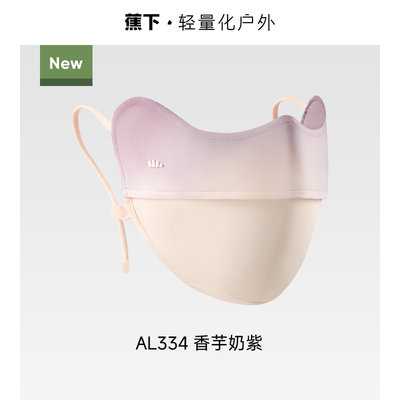The width and height of the screenshot is (400, 400).
Task: Click the dark green stripe under New
Action: click(x=66, y=83)
